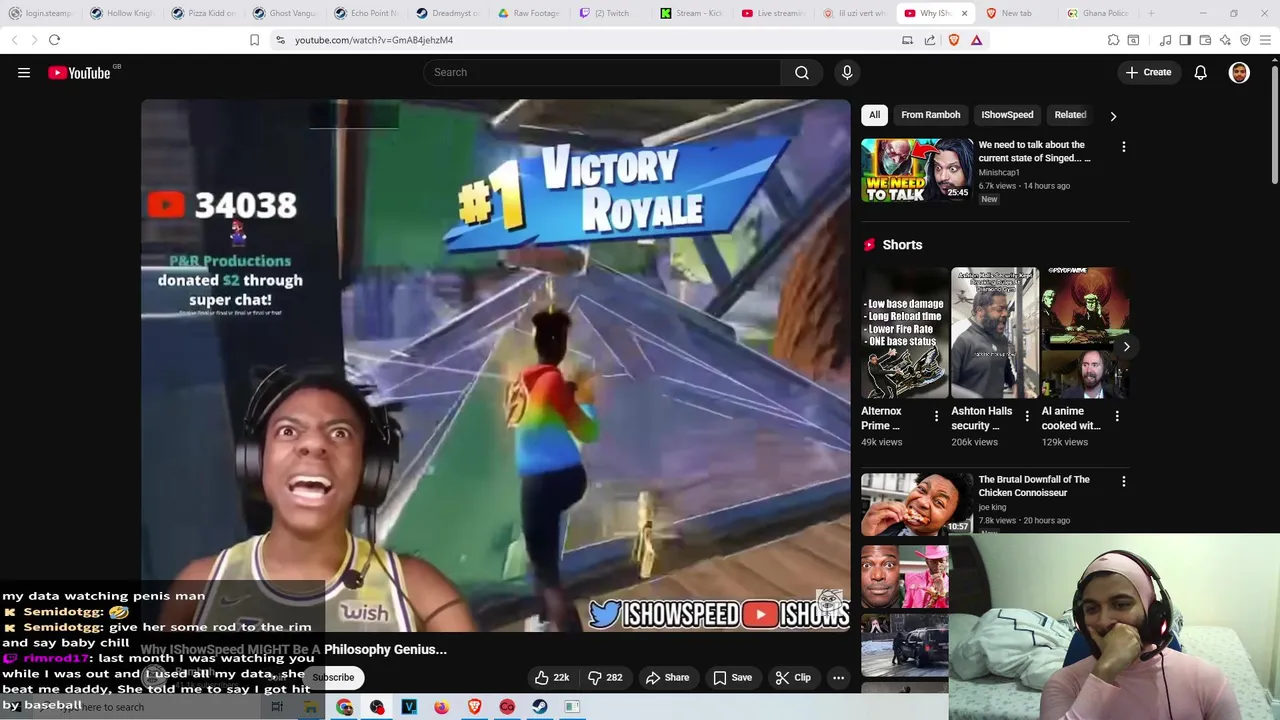This screenshot has height=720, width=1280.
Task: Open the Singed video thumbnail
Action: pyautogui.click(x=917, y=170)
